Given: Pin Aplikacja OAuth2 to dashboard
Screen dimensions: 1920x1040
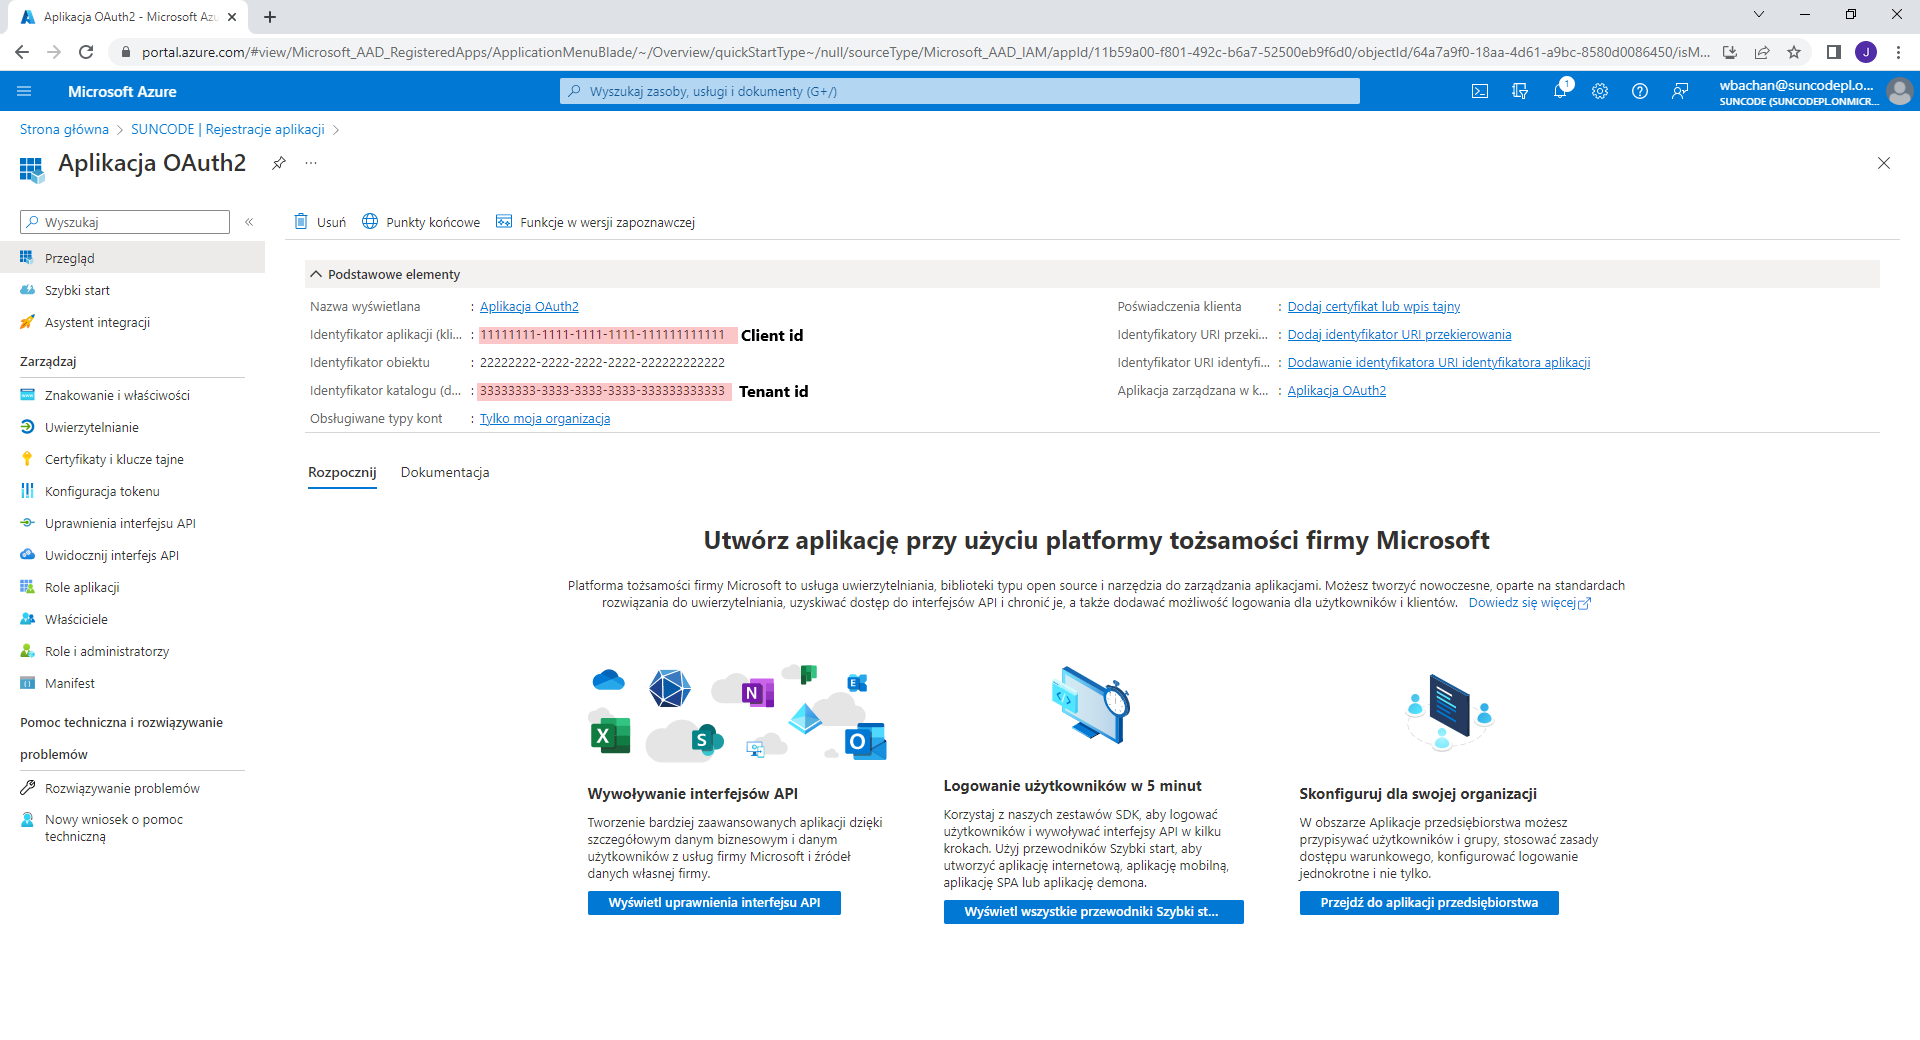Looking at the screenshot, I should coord(279,163).
